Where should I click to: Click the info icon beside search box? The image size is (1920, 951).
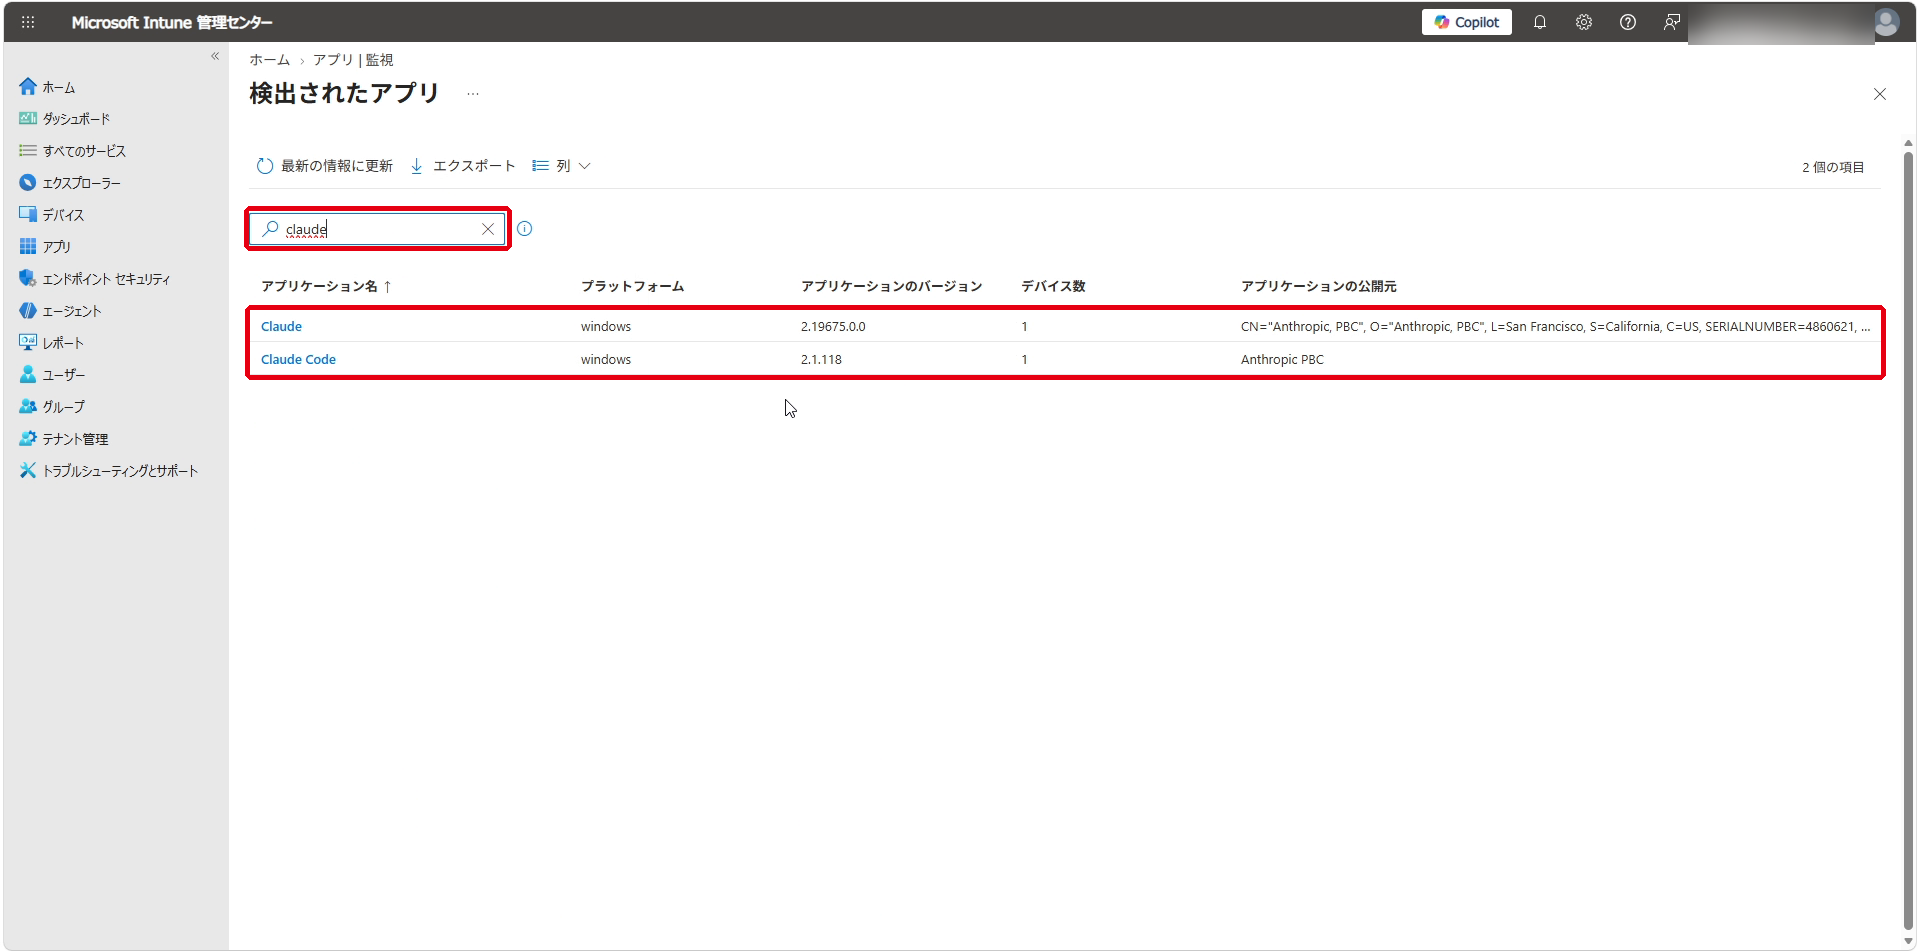click(525, 229)
